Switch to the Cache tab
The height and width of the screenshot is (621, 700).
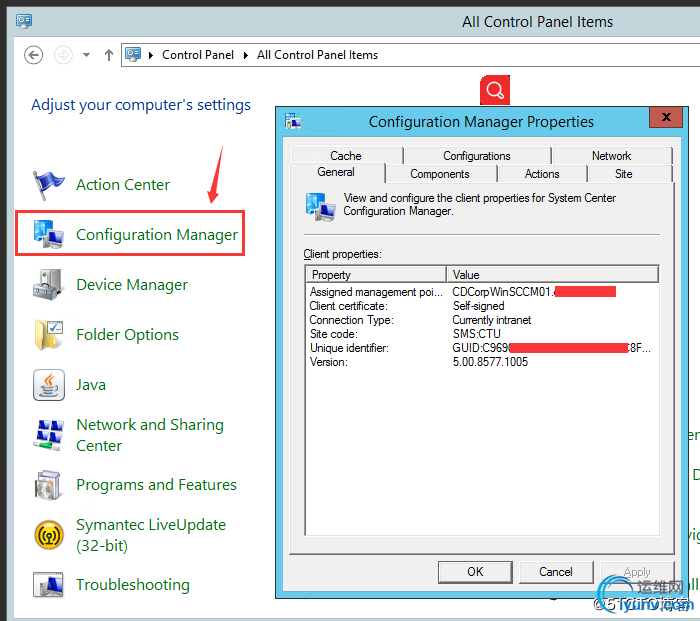[x=346, y=155]
